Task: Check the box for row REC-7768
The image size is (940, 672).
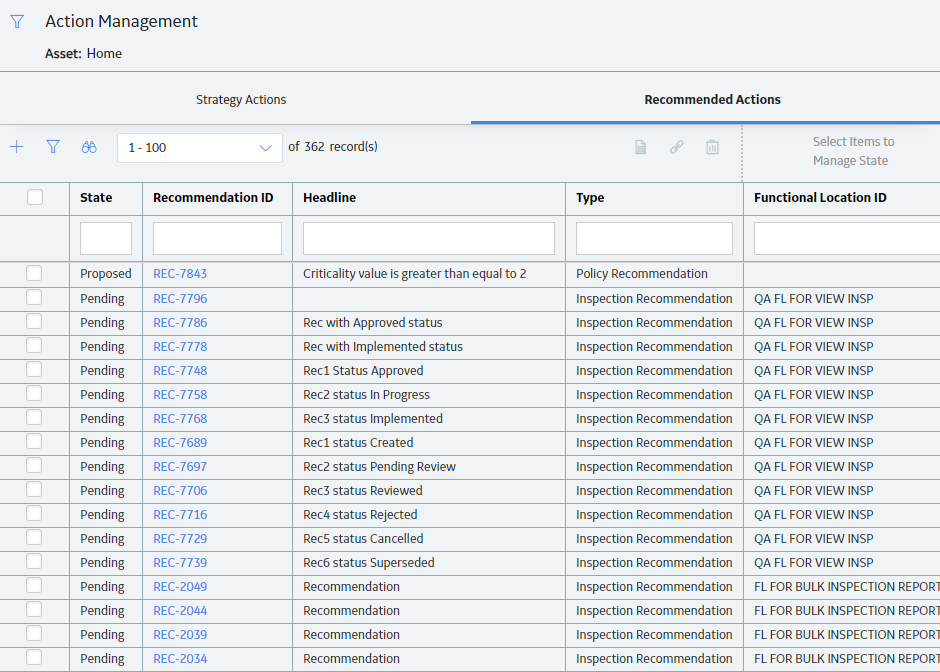Action: pyautogui.click(x=34, y=417)
